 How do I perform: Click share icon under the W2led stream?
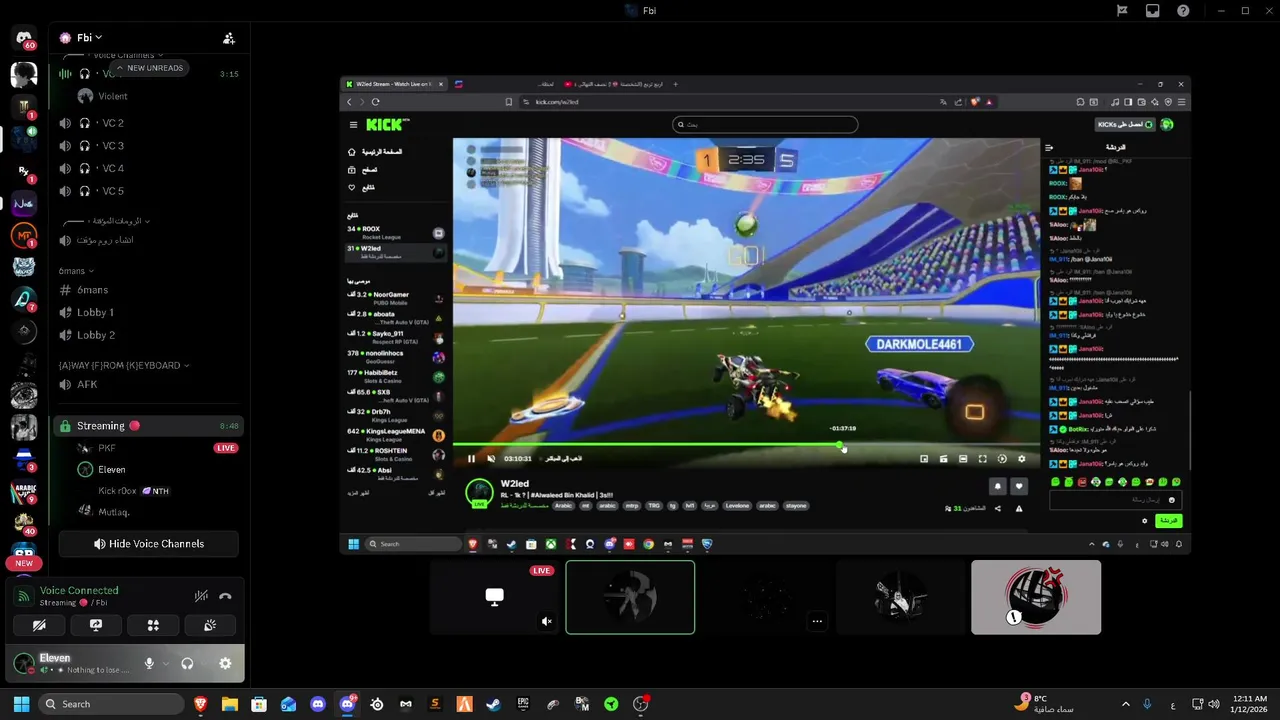point(997,509)
